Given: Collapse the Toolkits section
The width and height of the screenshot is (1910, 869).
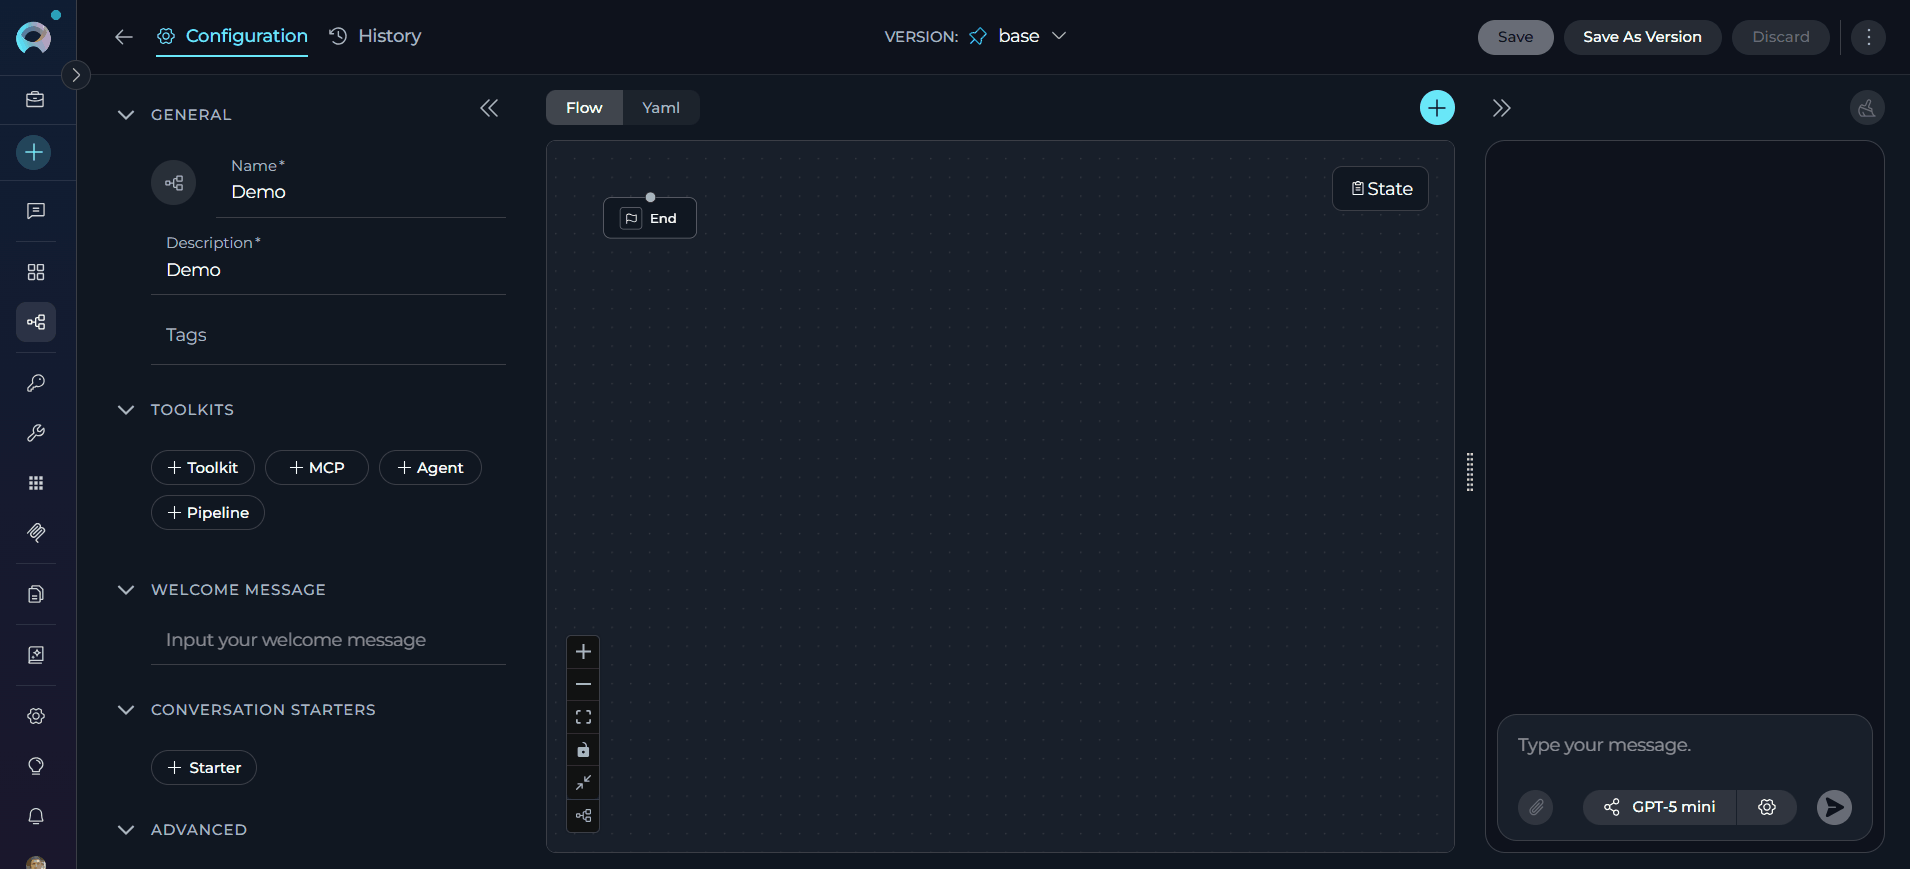Looking at the screenshot, I should click(x=126, y=410).
